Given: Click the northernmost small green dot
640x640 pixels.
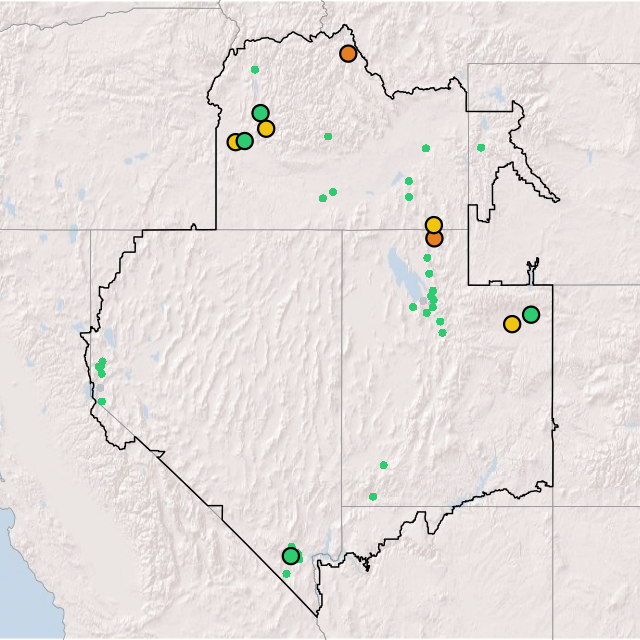Looking at the screenshot, I should (255, 69).
